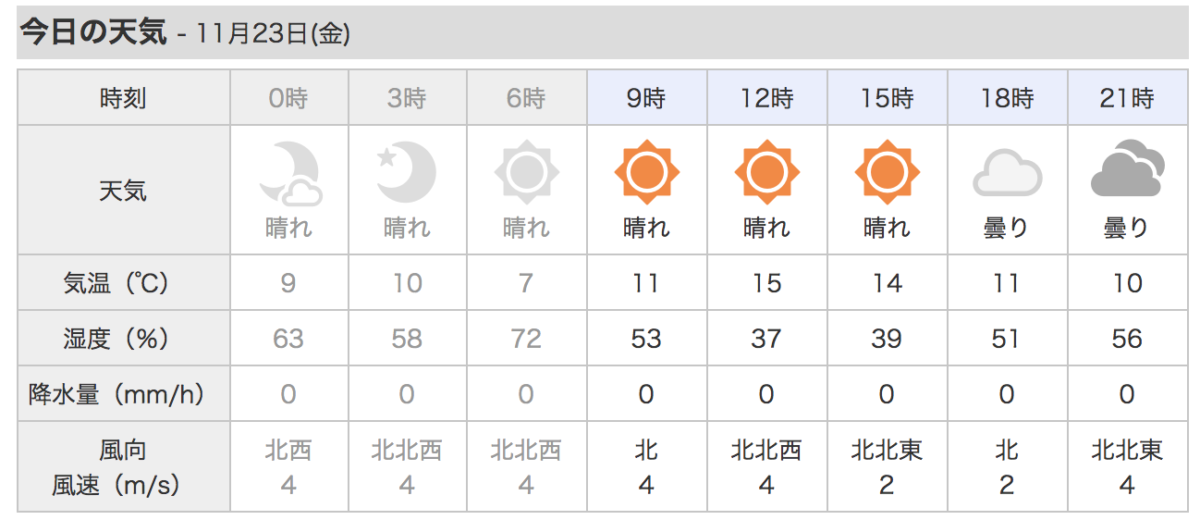The width and height of the screenshot is (1200, 520).
Task: Click the 今日の天気 heading
Action: [93, 32]
